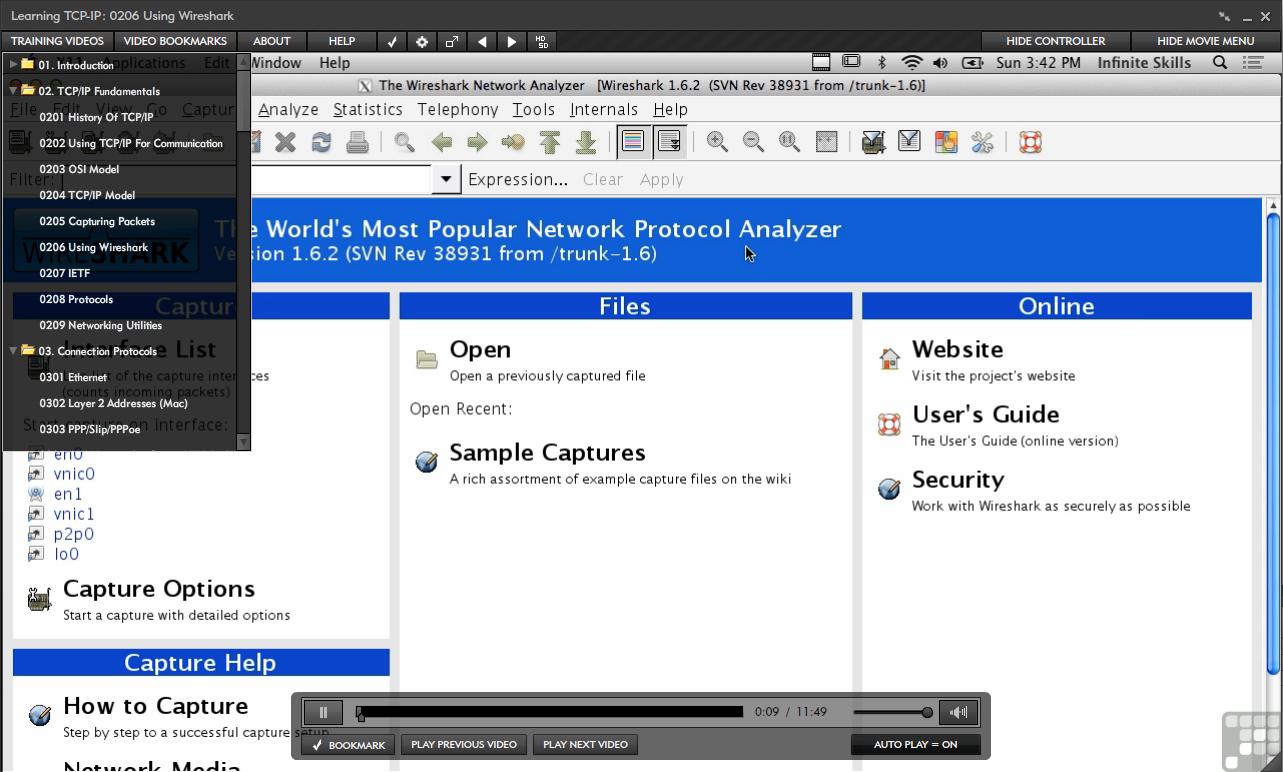Click the Go forward green arrow
The height and width of the screenshot is (772, 1283).
point(477,142)
